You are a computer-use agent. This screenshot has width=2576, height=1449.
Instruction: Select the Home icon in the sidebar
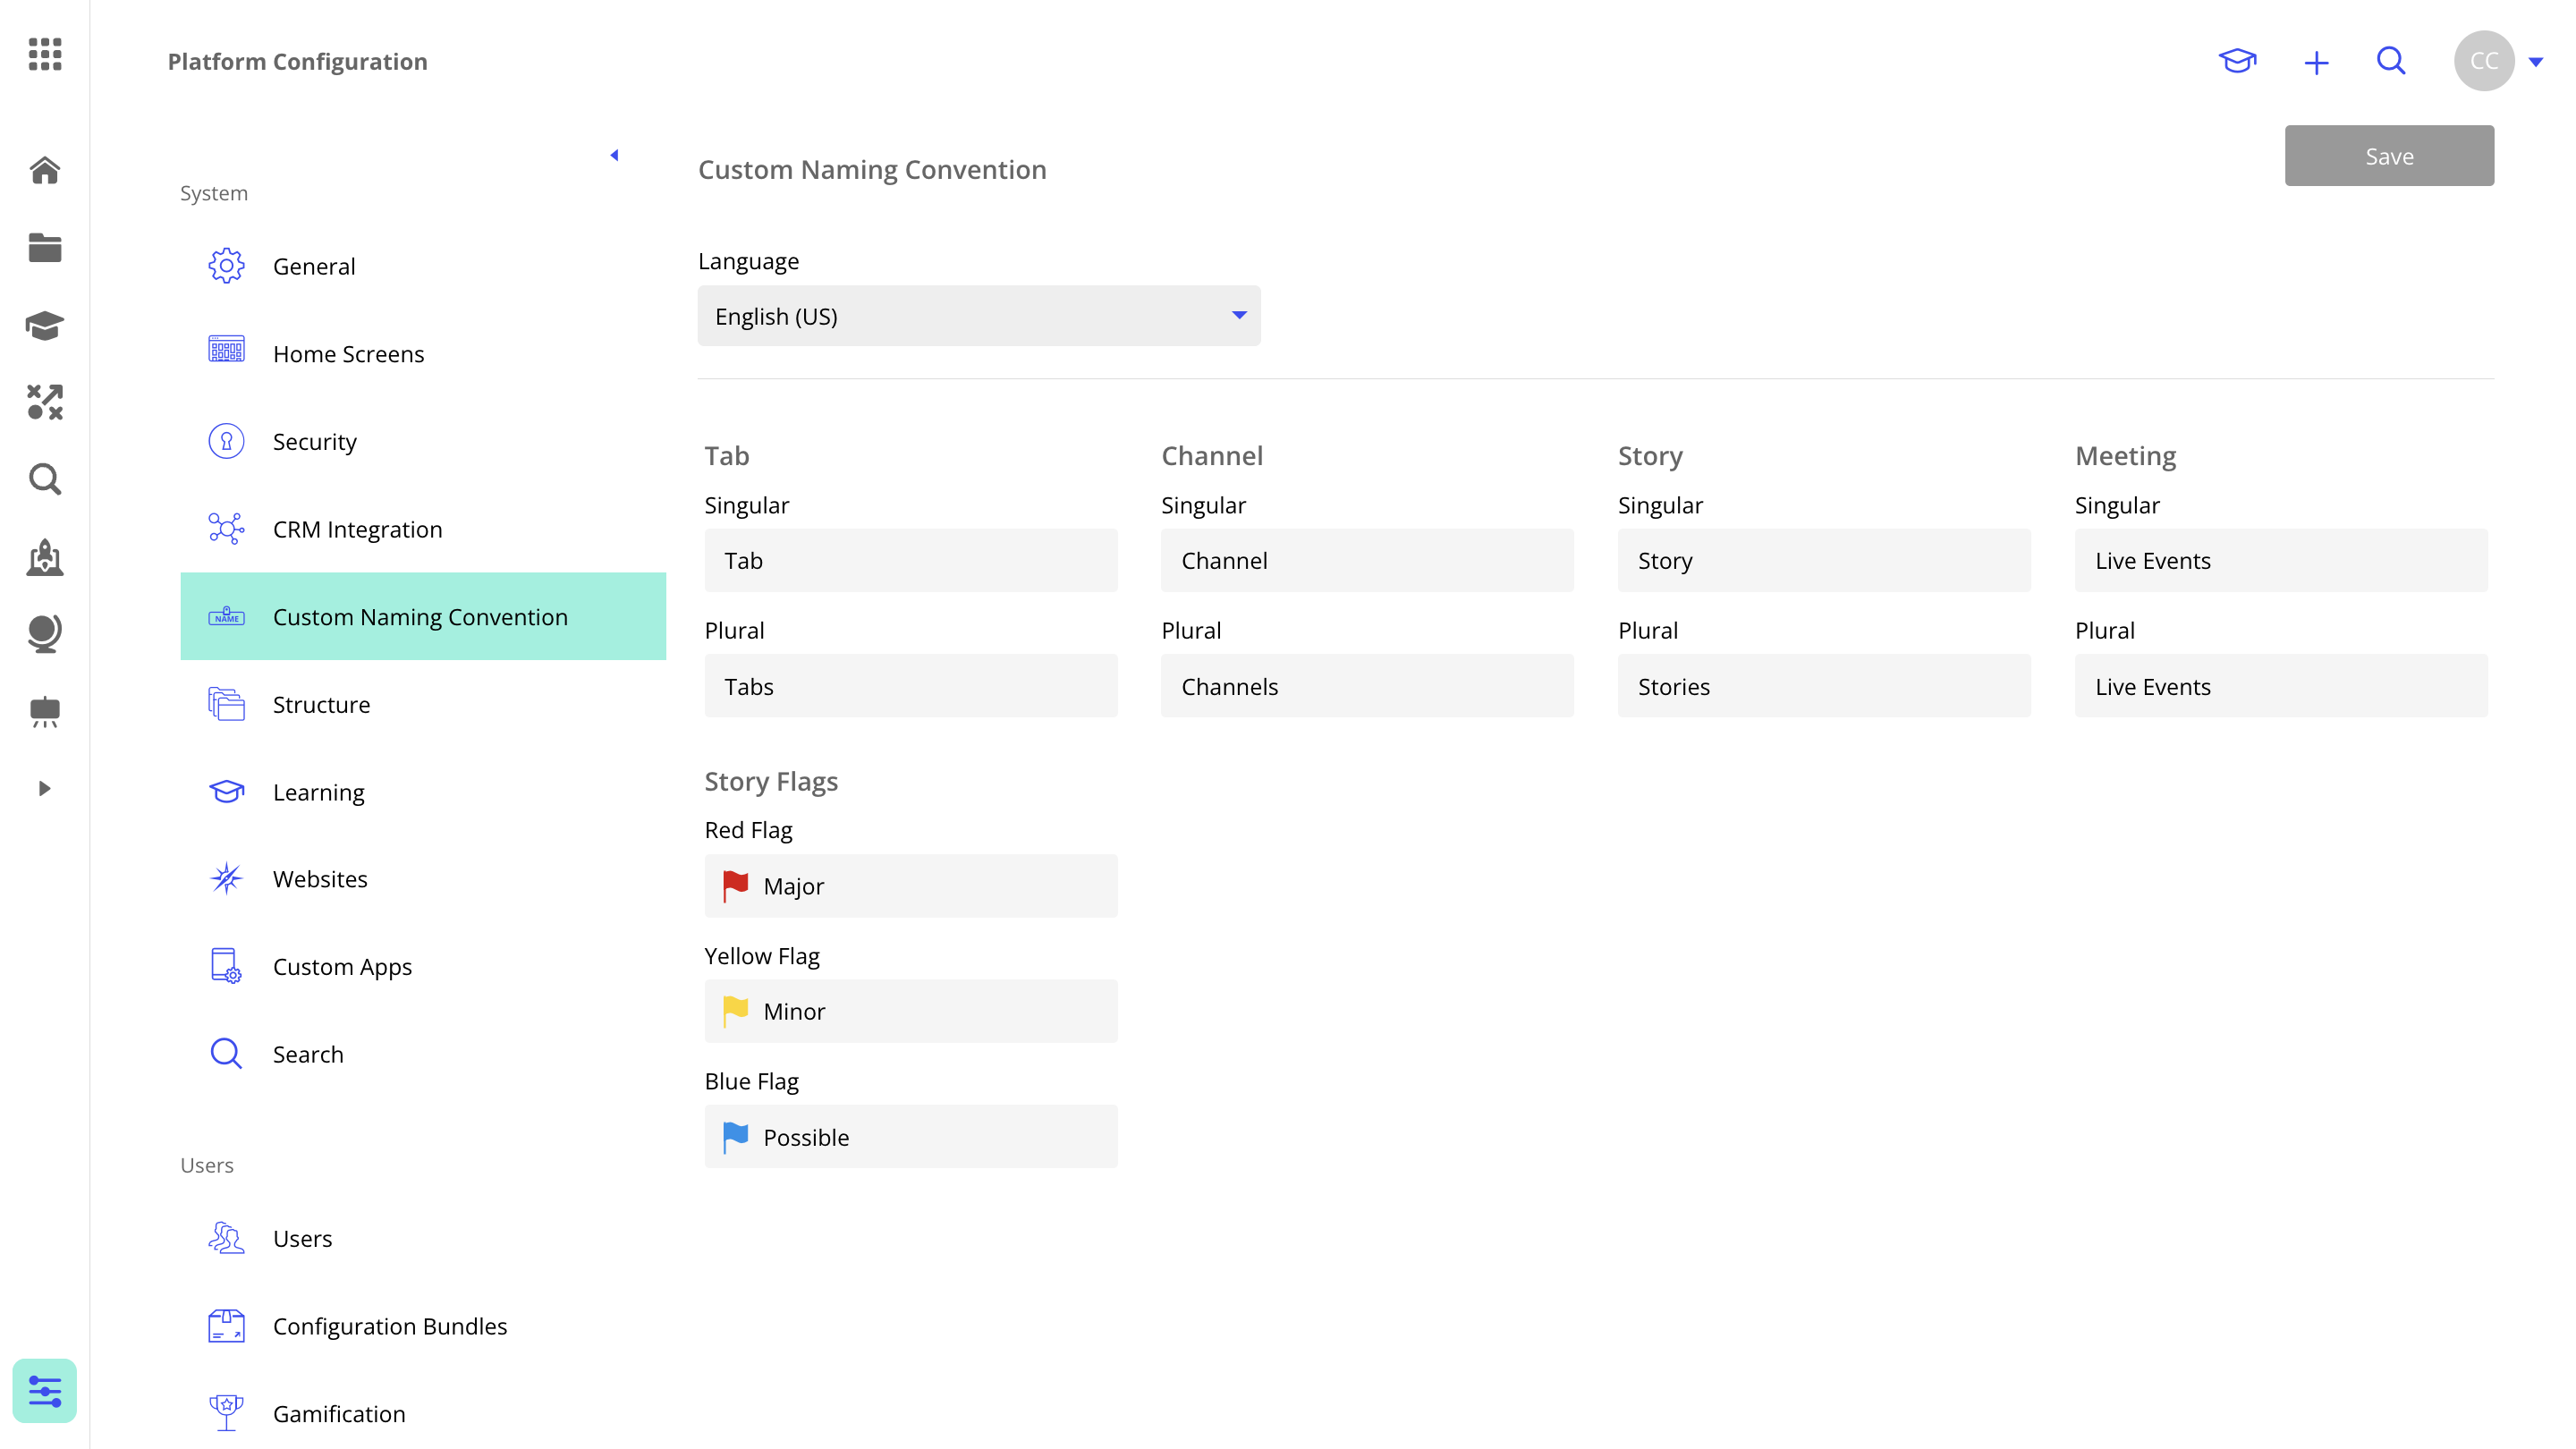[45, 171]
